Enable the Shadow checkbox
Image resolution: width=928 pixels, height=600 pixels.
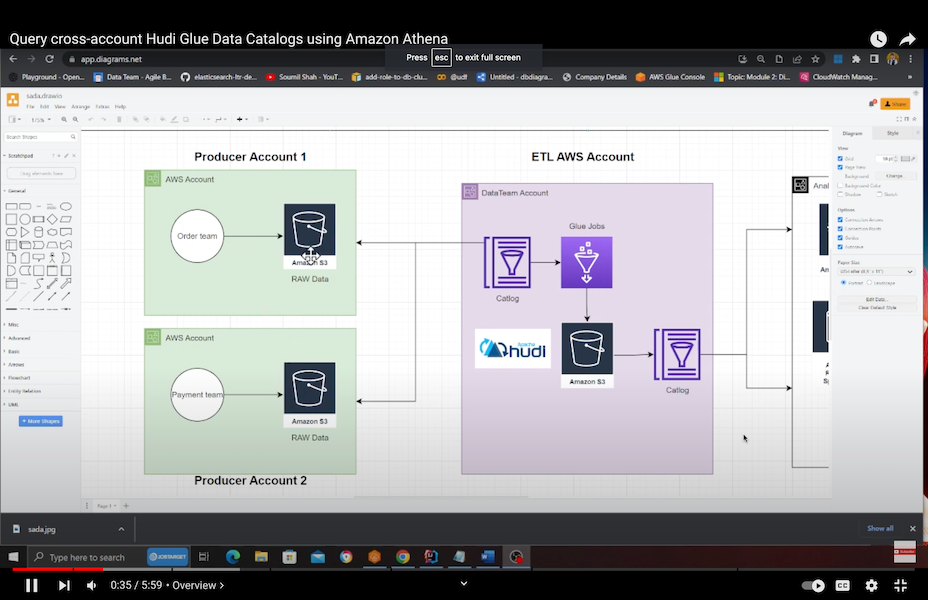840,194
